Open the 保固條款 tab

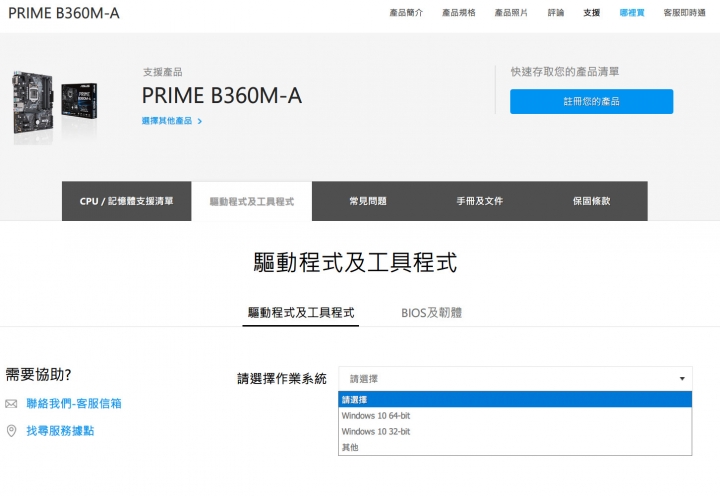tap(592, 201)
